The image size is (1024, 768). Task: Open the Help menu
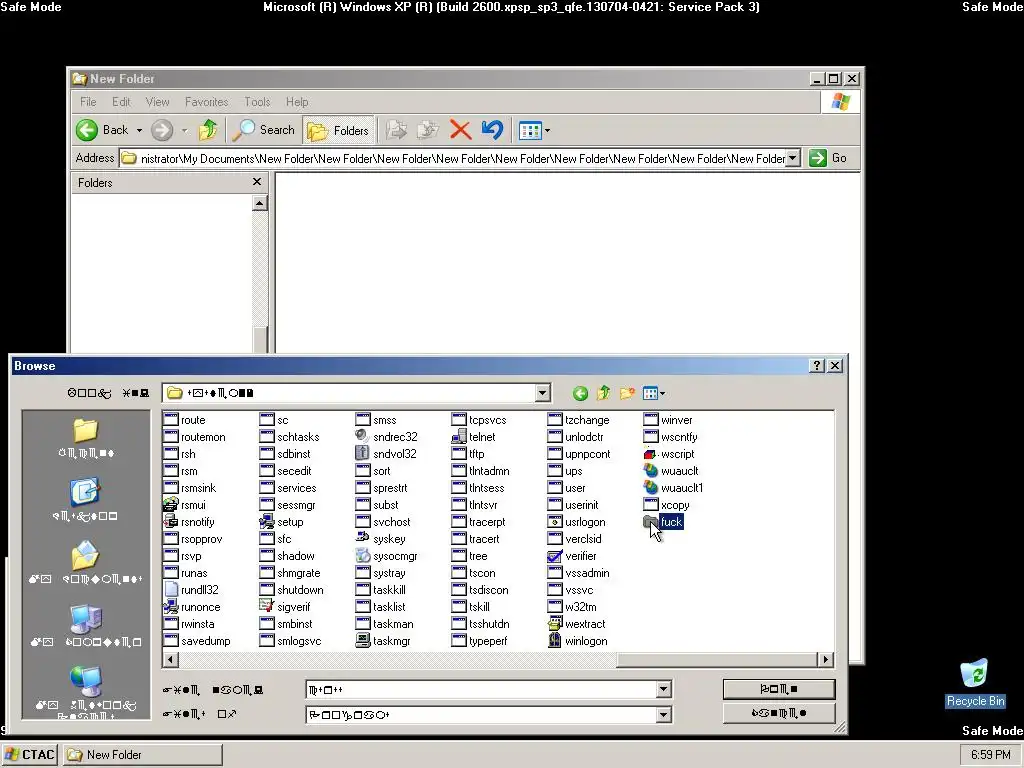[297, 102]
